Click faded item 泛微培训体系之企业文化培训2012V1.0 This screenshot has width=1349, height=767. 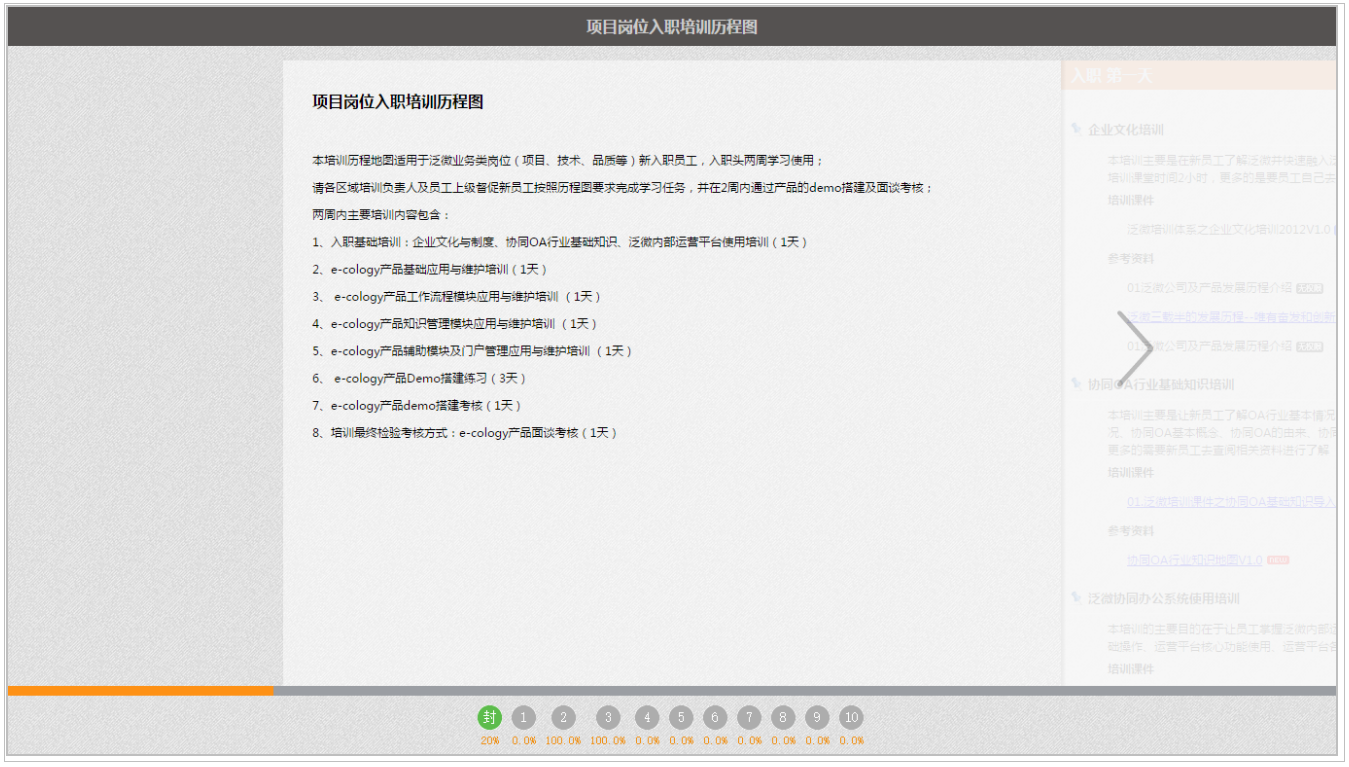click(x=1230, y=229)
